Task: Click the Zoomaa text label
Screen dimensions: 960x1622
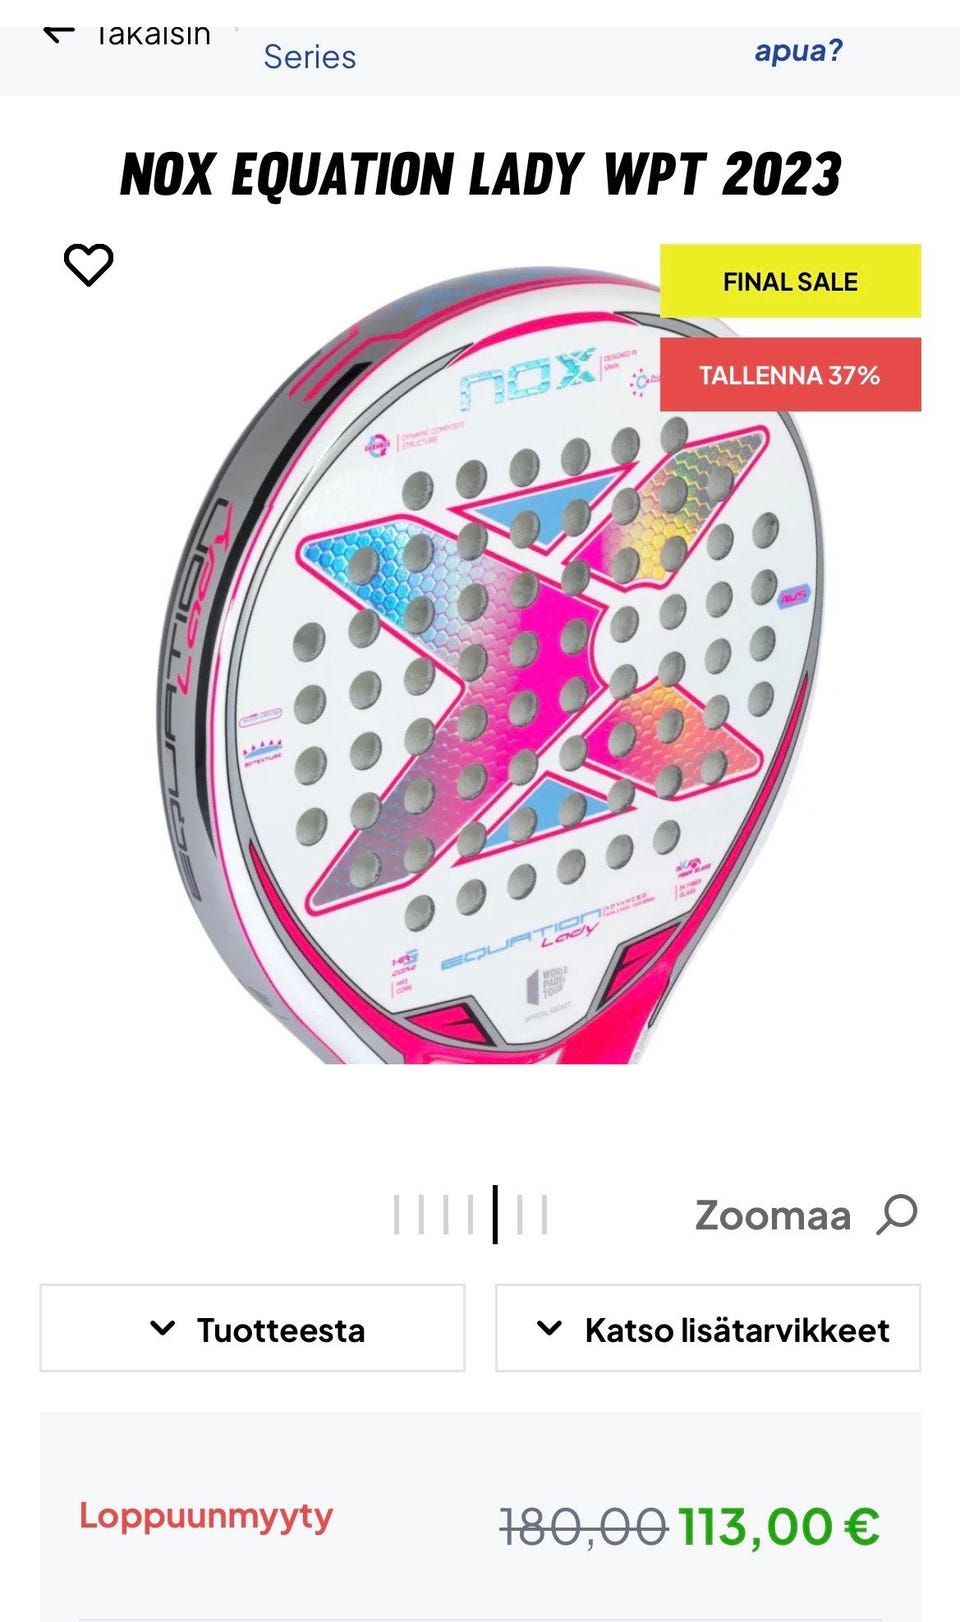Action: point(773,1216)
